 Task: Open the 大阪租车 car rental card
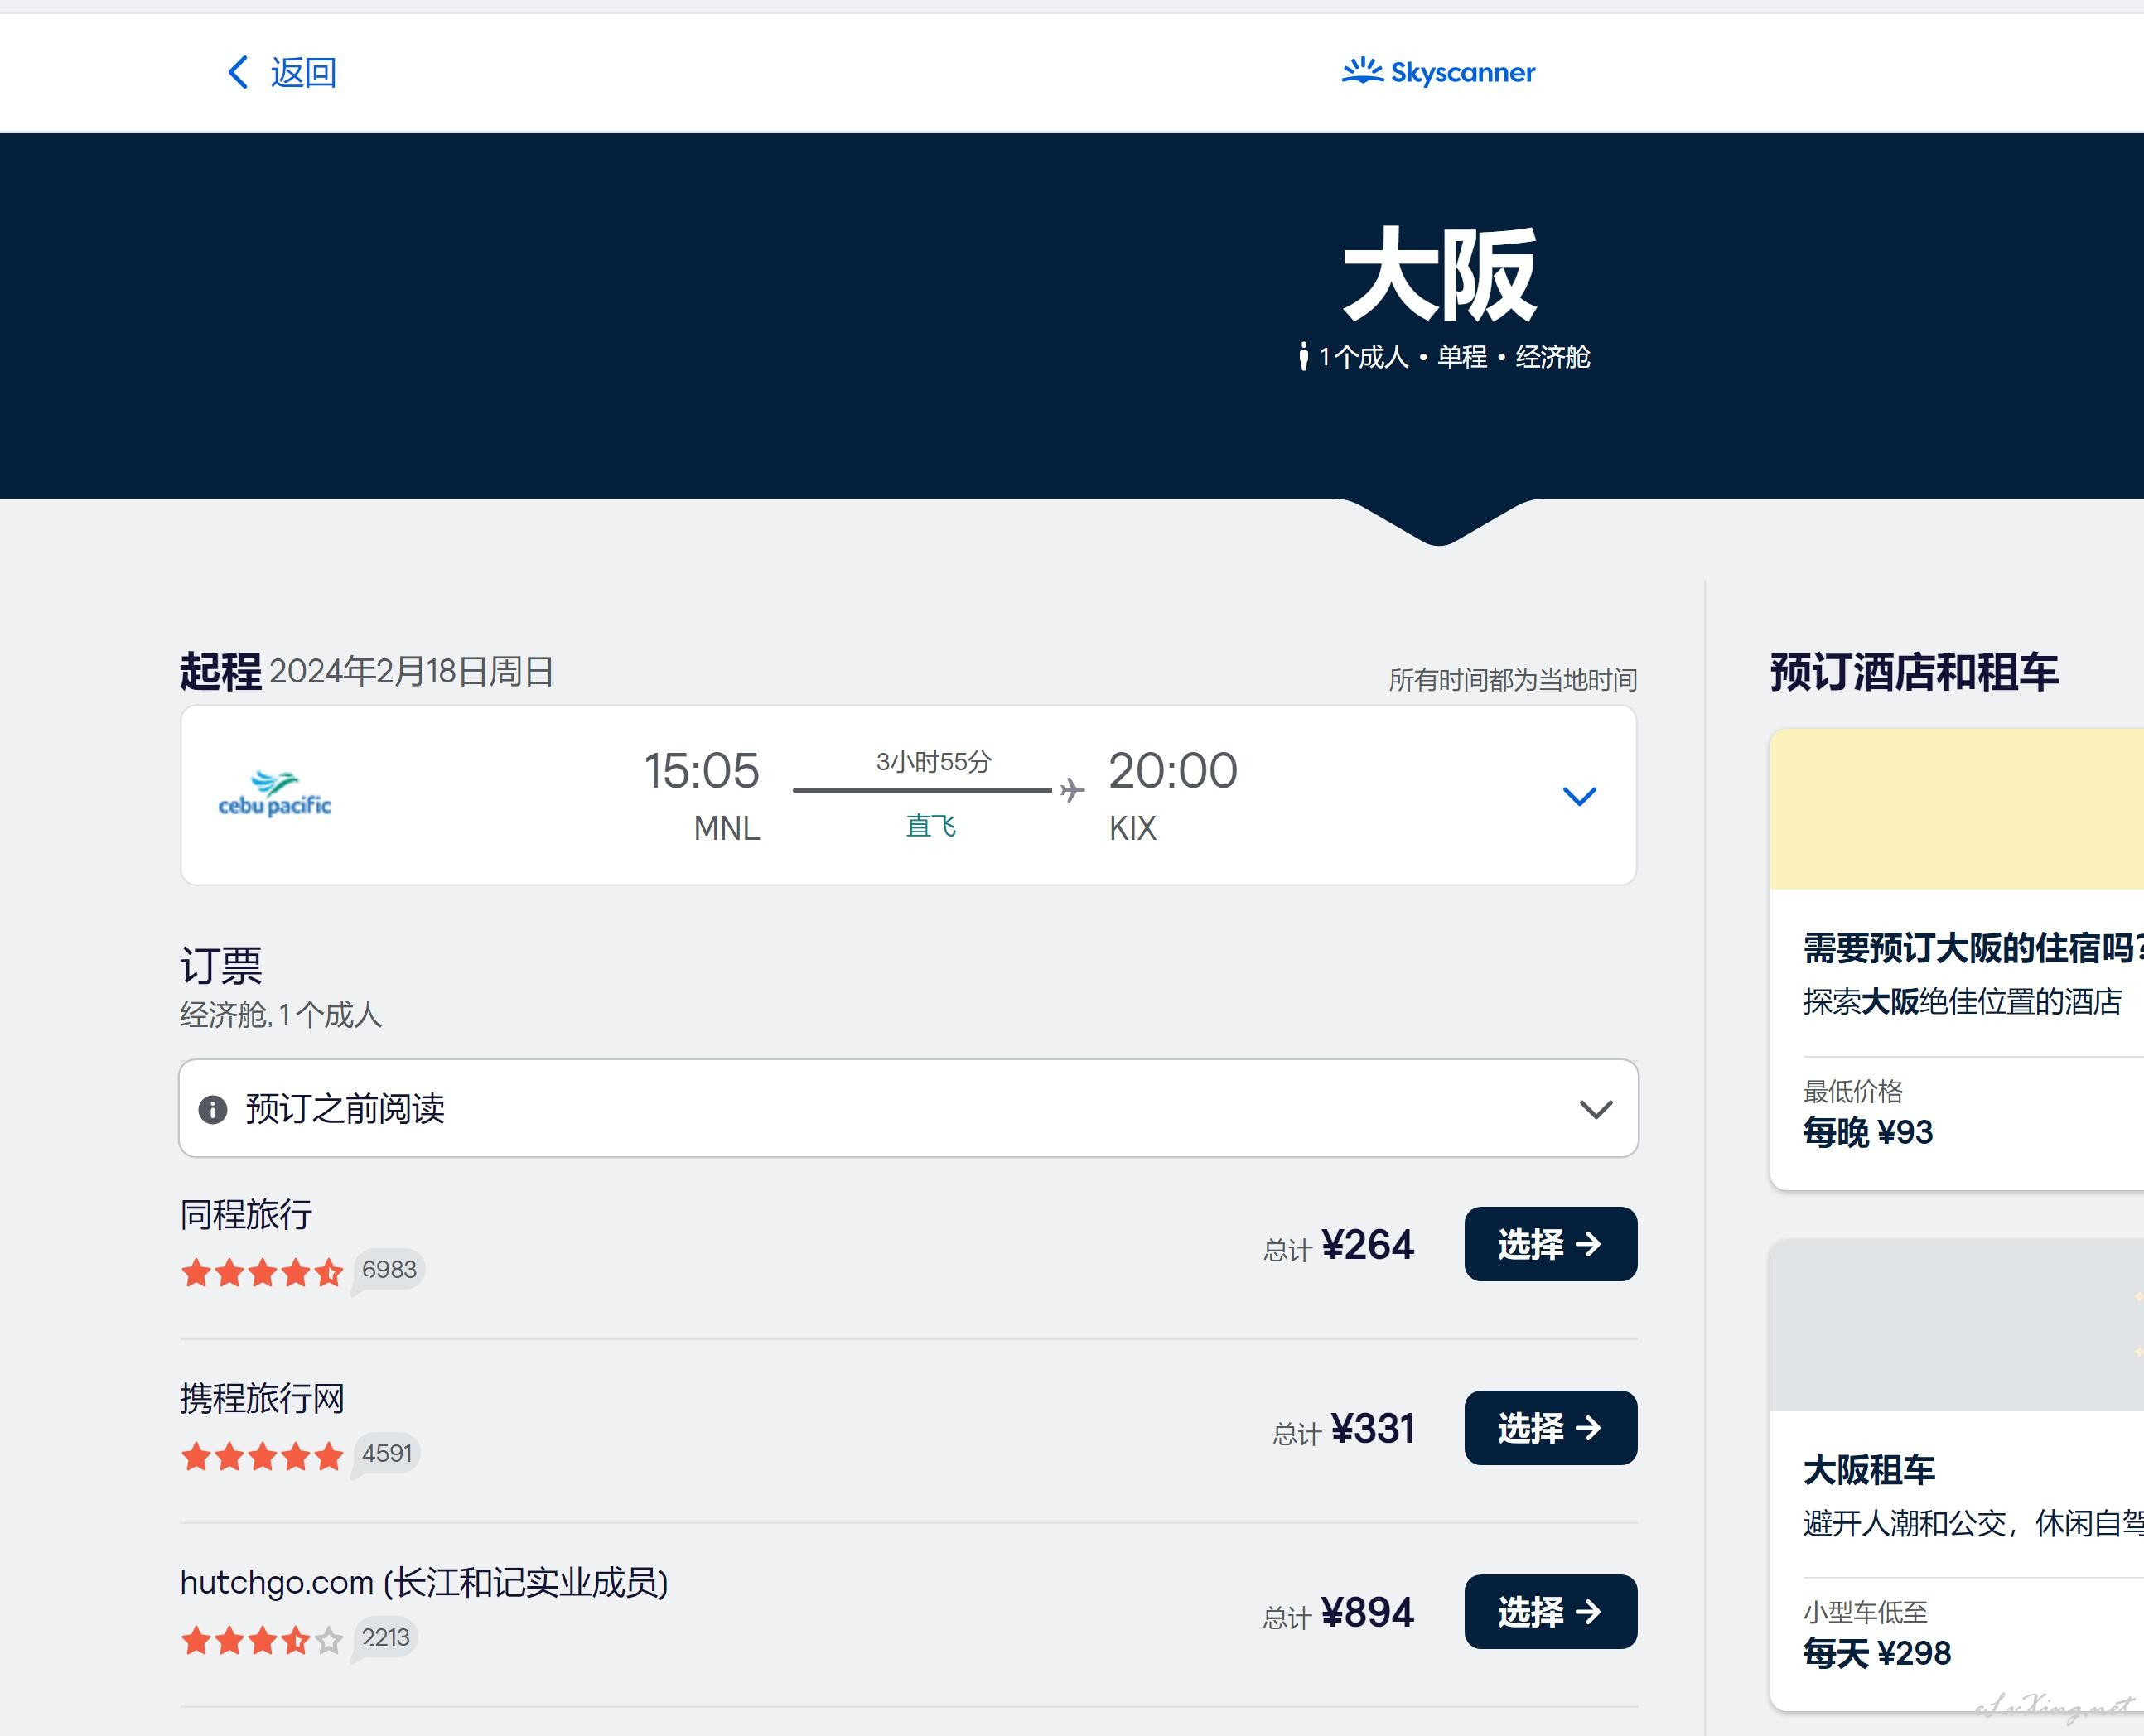click(1957, 1475)
